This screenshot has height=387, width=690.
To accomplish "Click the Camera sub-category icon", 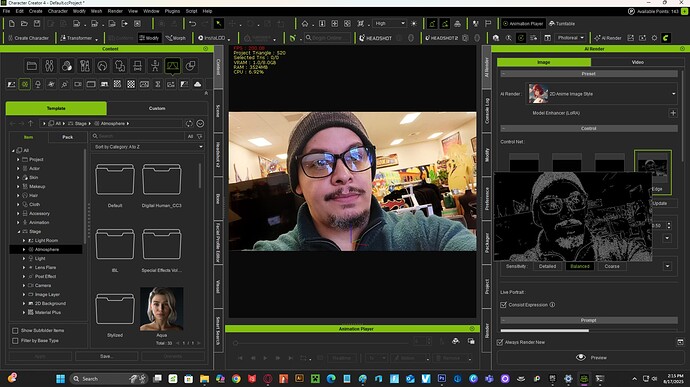I will [78, 84].
